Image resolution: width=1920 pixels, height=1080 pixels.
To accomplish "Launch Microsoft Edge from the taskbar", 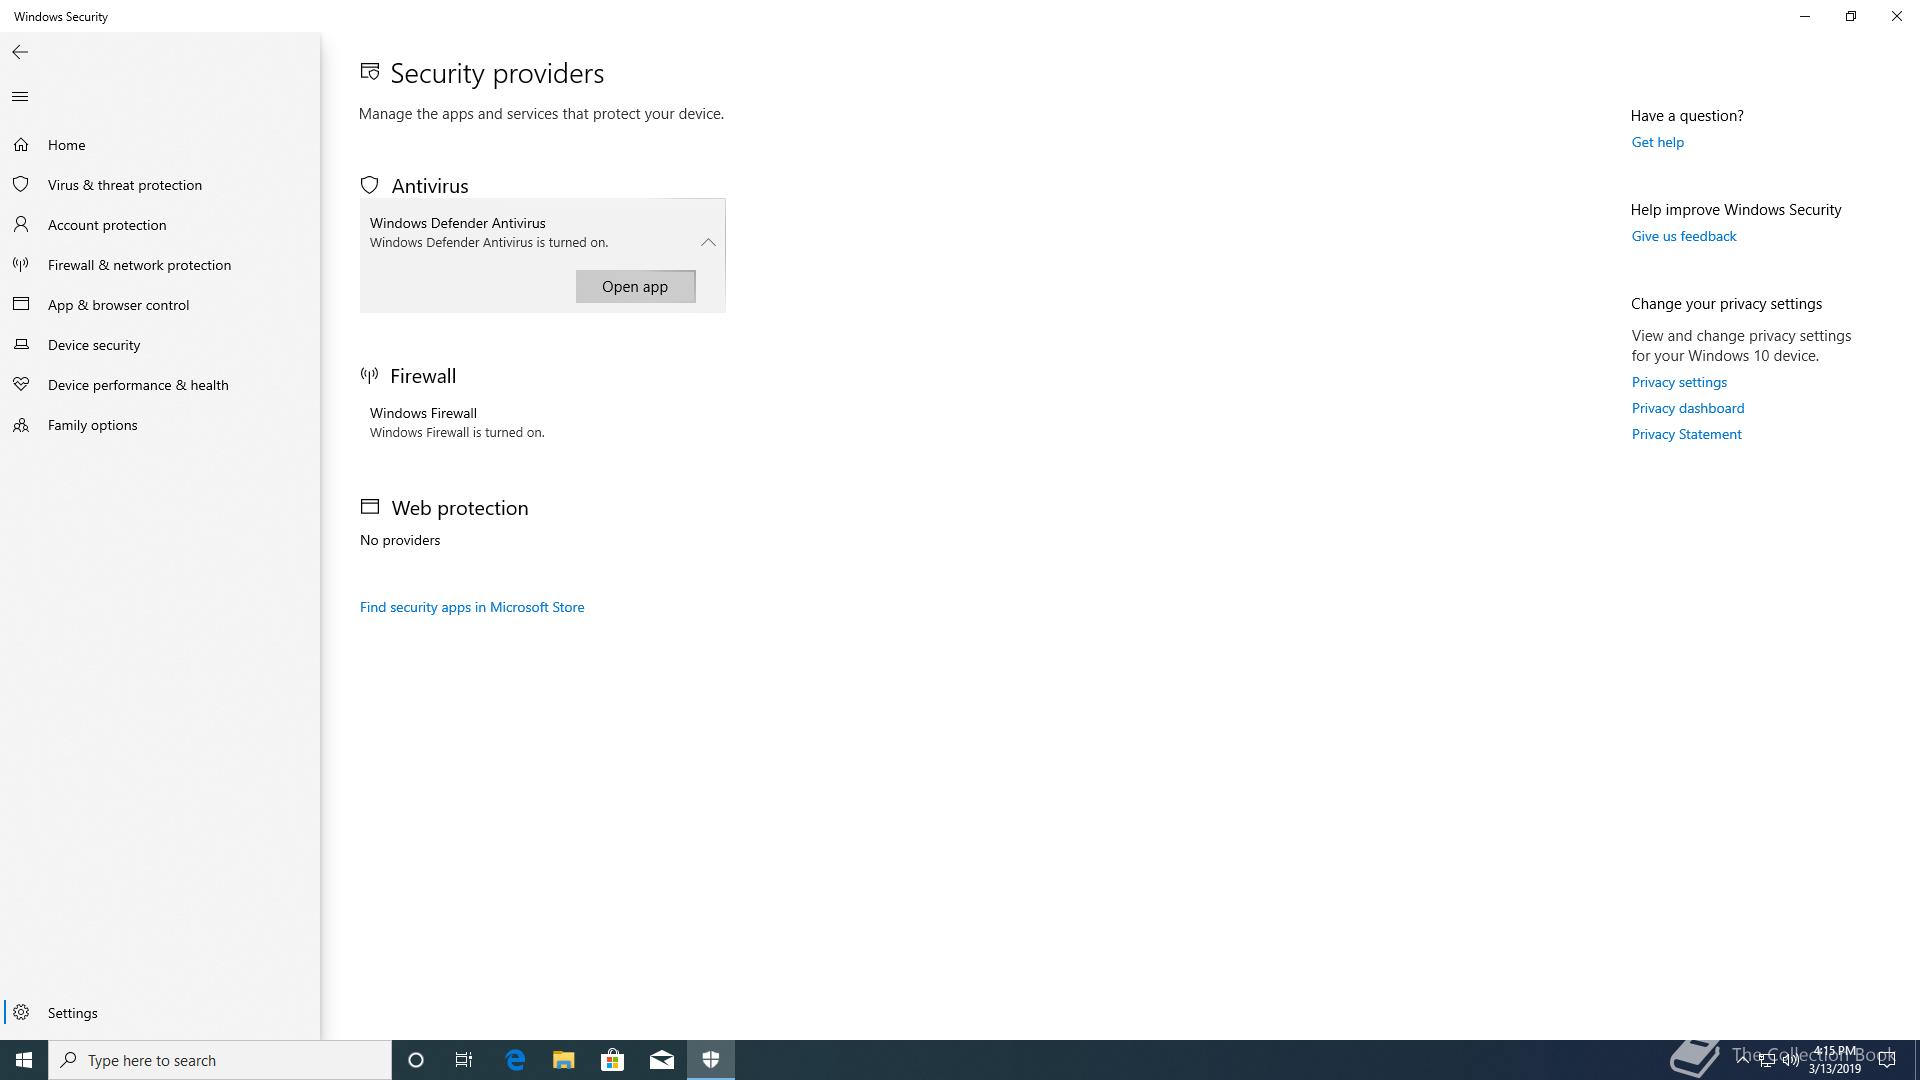I will click(x=515, y=1060).
